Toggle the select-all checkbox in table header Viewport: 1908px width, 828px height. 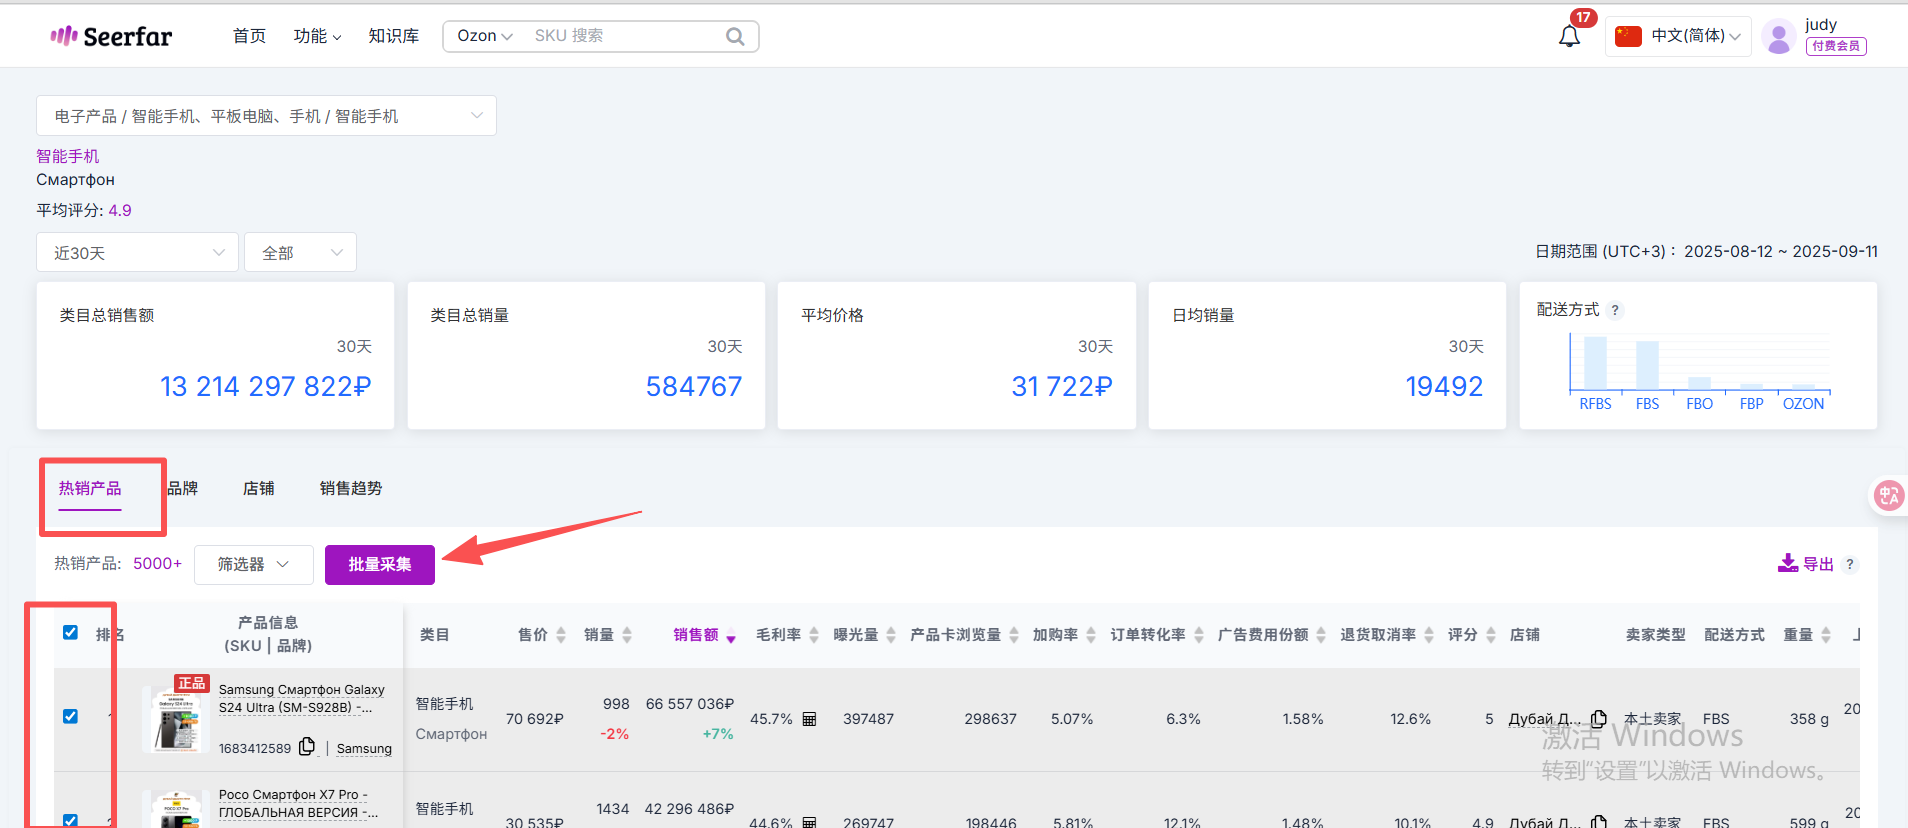click(70, 632)
